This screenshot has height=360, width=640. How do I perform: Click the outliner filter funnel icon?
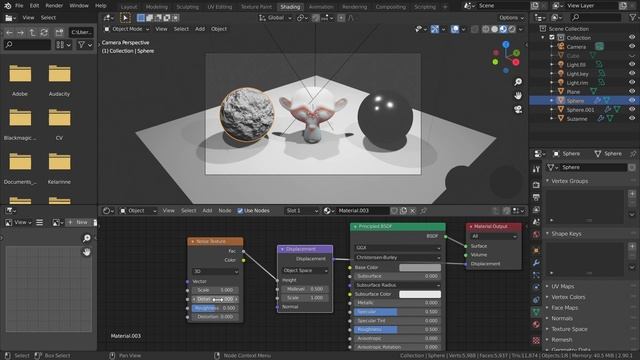tap(633, 17)
